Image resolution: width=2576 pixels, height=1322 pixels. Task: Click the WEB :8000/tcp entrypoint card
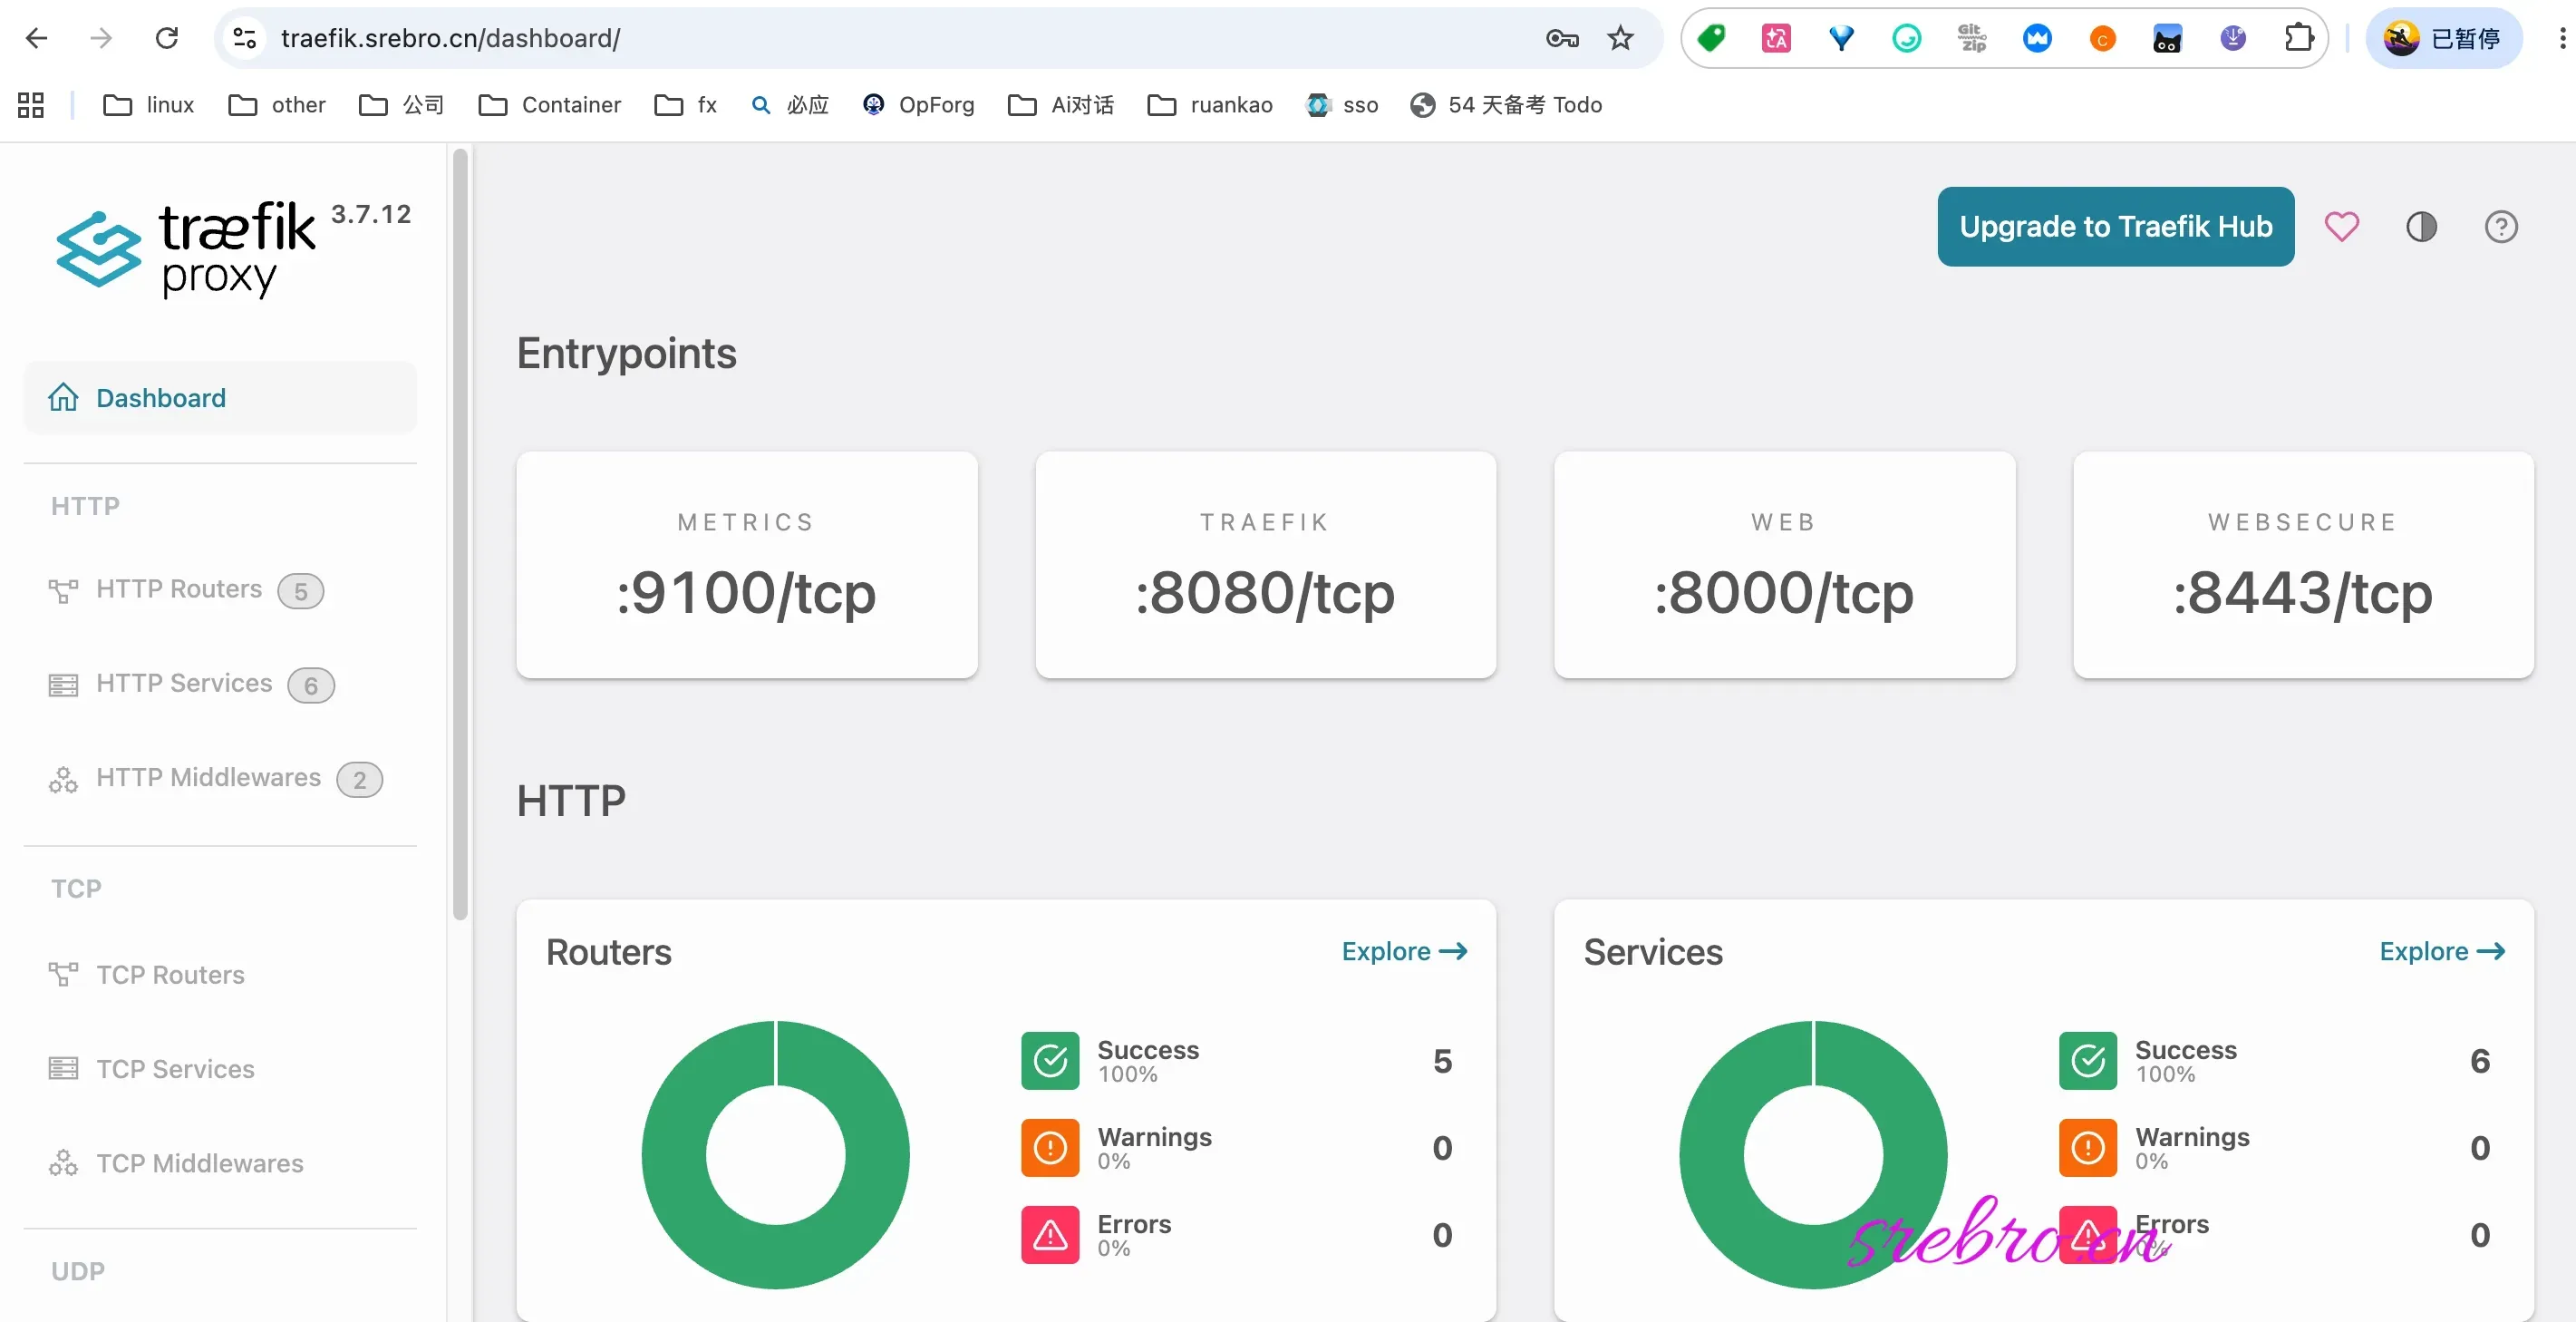(1784, 565)
